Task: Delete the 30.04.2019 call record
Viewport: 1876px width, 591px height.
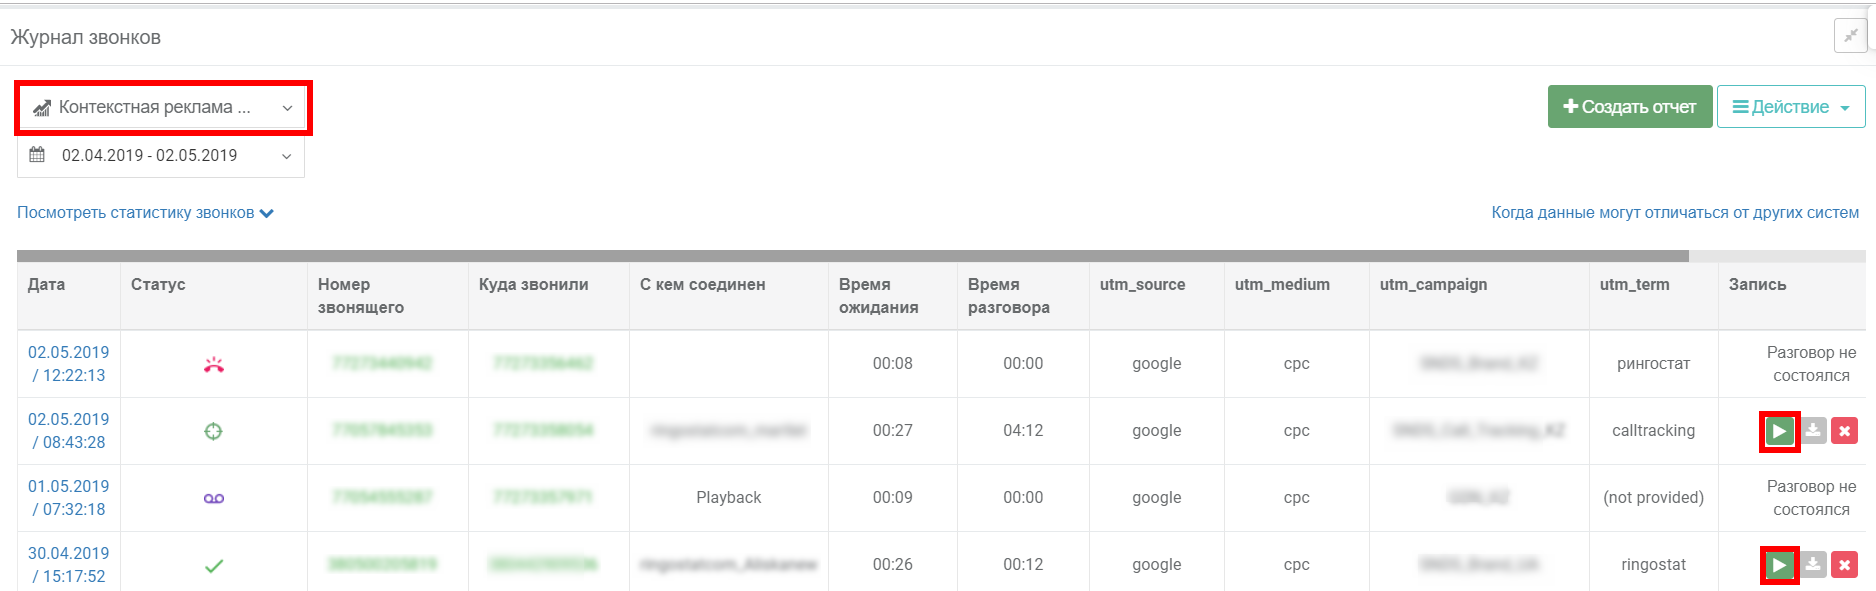Action: (1845, 564)
